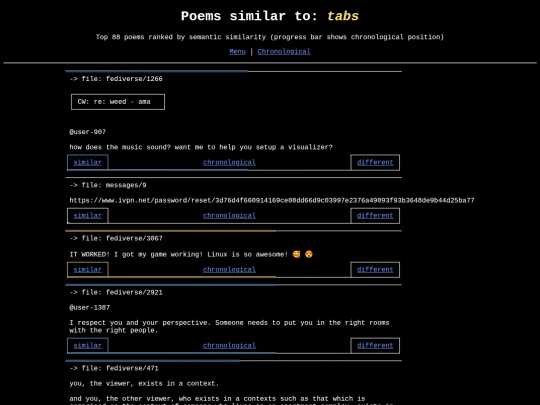This screenshot has height=405, width=540.
Task: Click similar for messages/9 poem
Action: pyautogui.click(x=87, y=216)
